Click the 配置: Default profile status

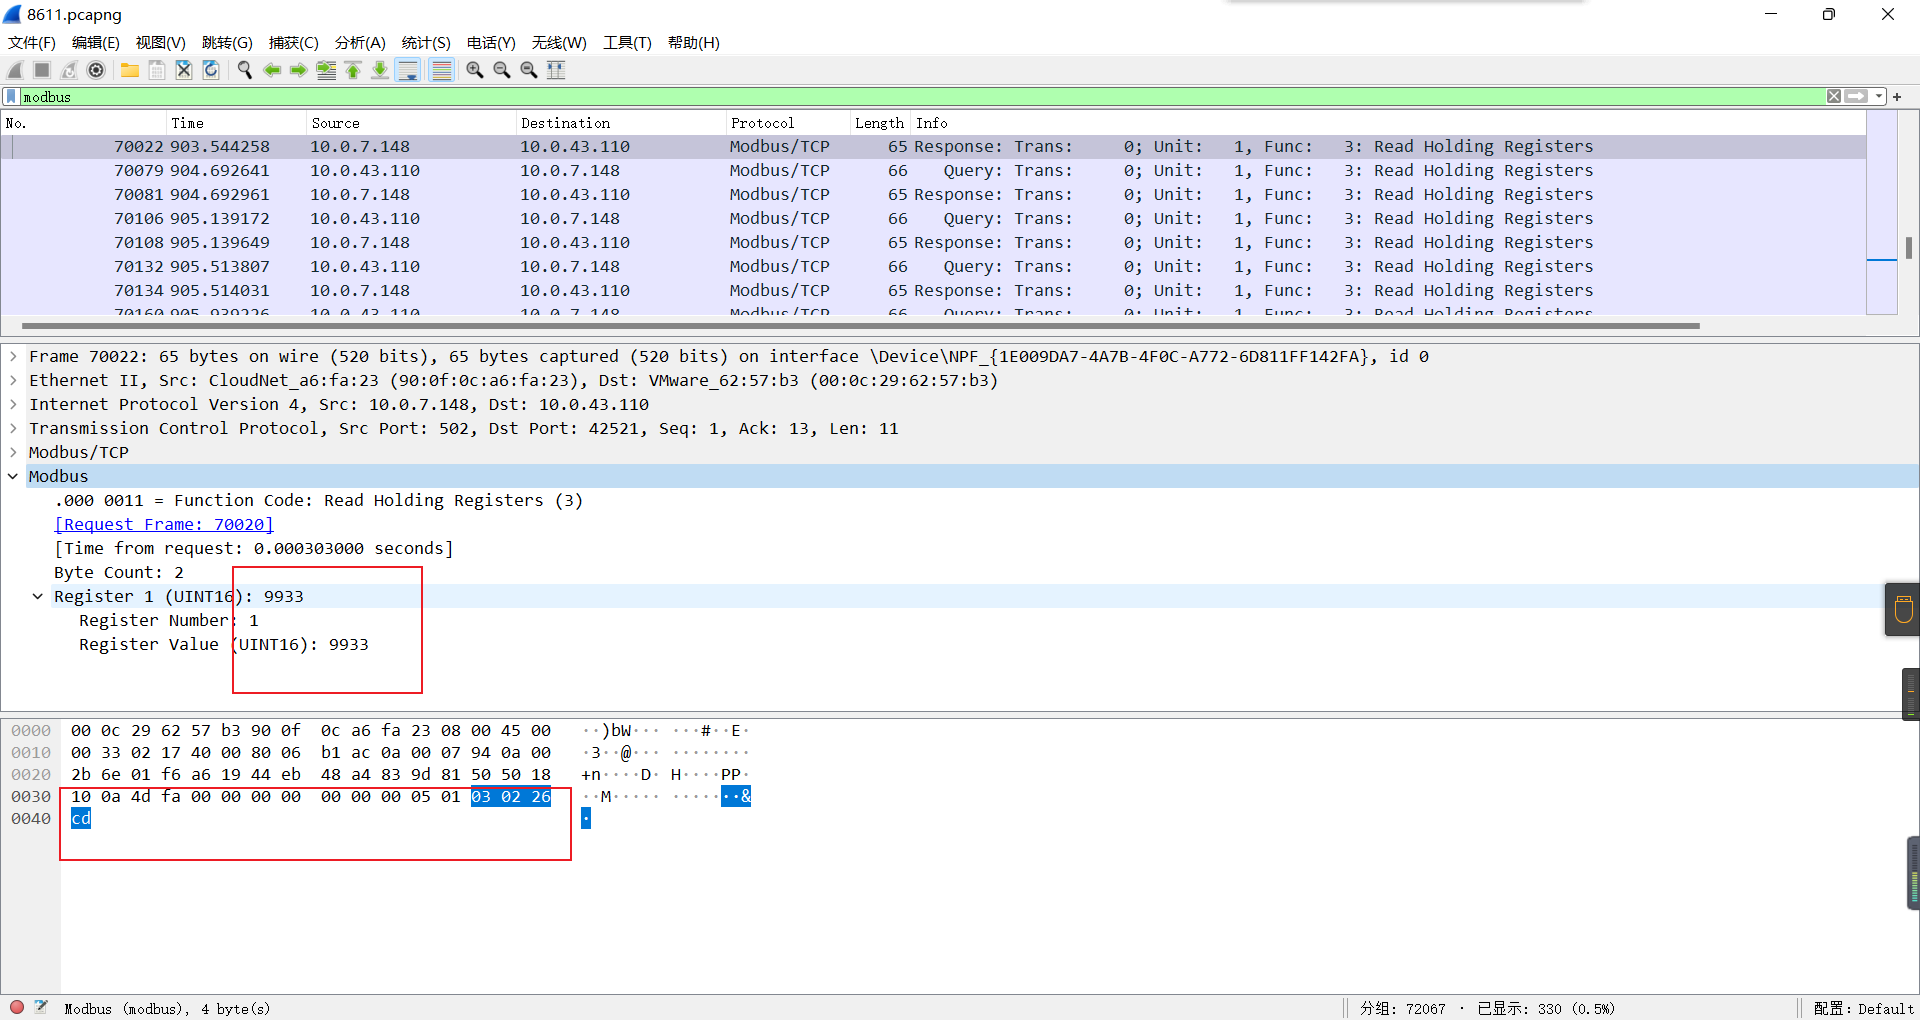point(1863,1008)
